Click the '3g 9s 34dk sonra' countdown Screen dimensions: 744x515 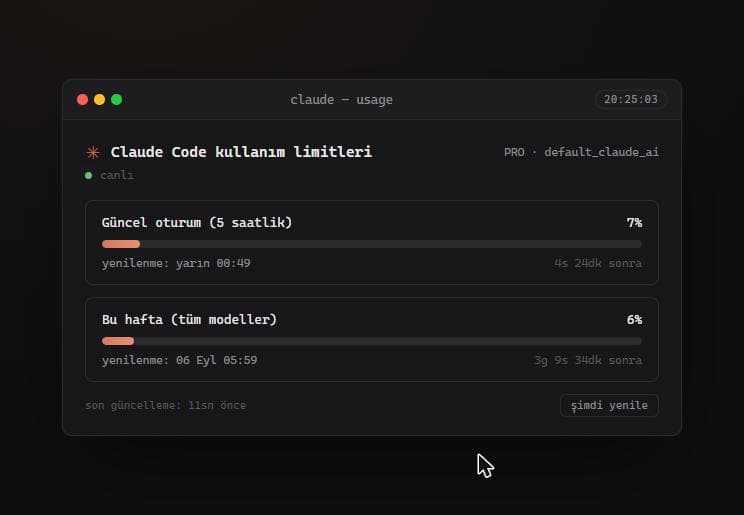coord(588,360)
